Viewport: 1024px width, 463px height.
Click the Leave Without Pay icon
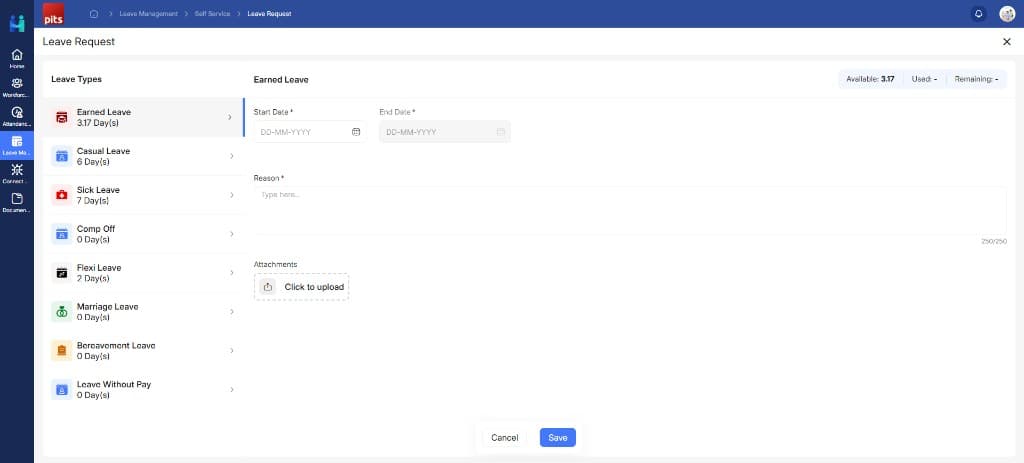61,389
